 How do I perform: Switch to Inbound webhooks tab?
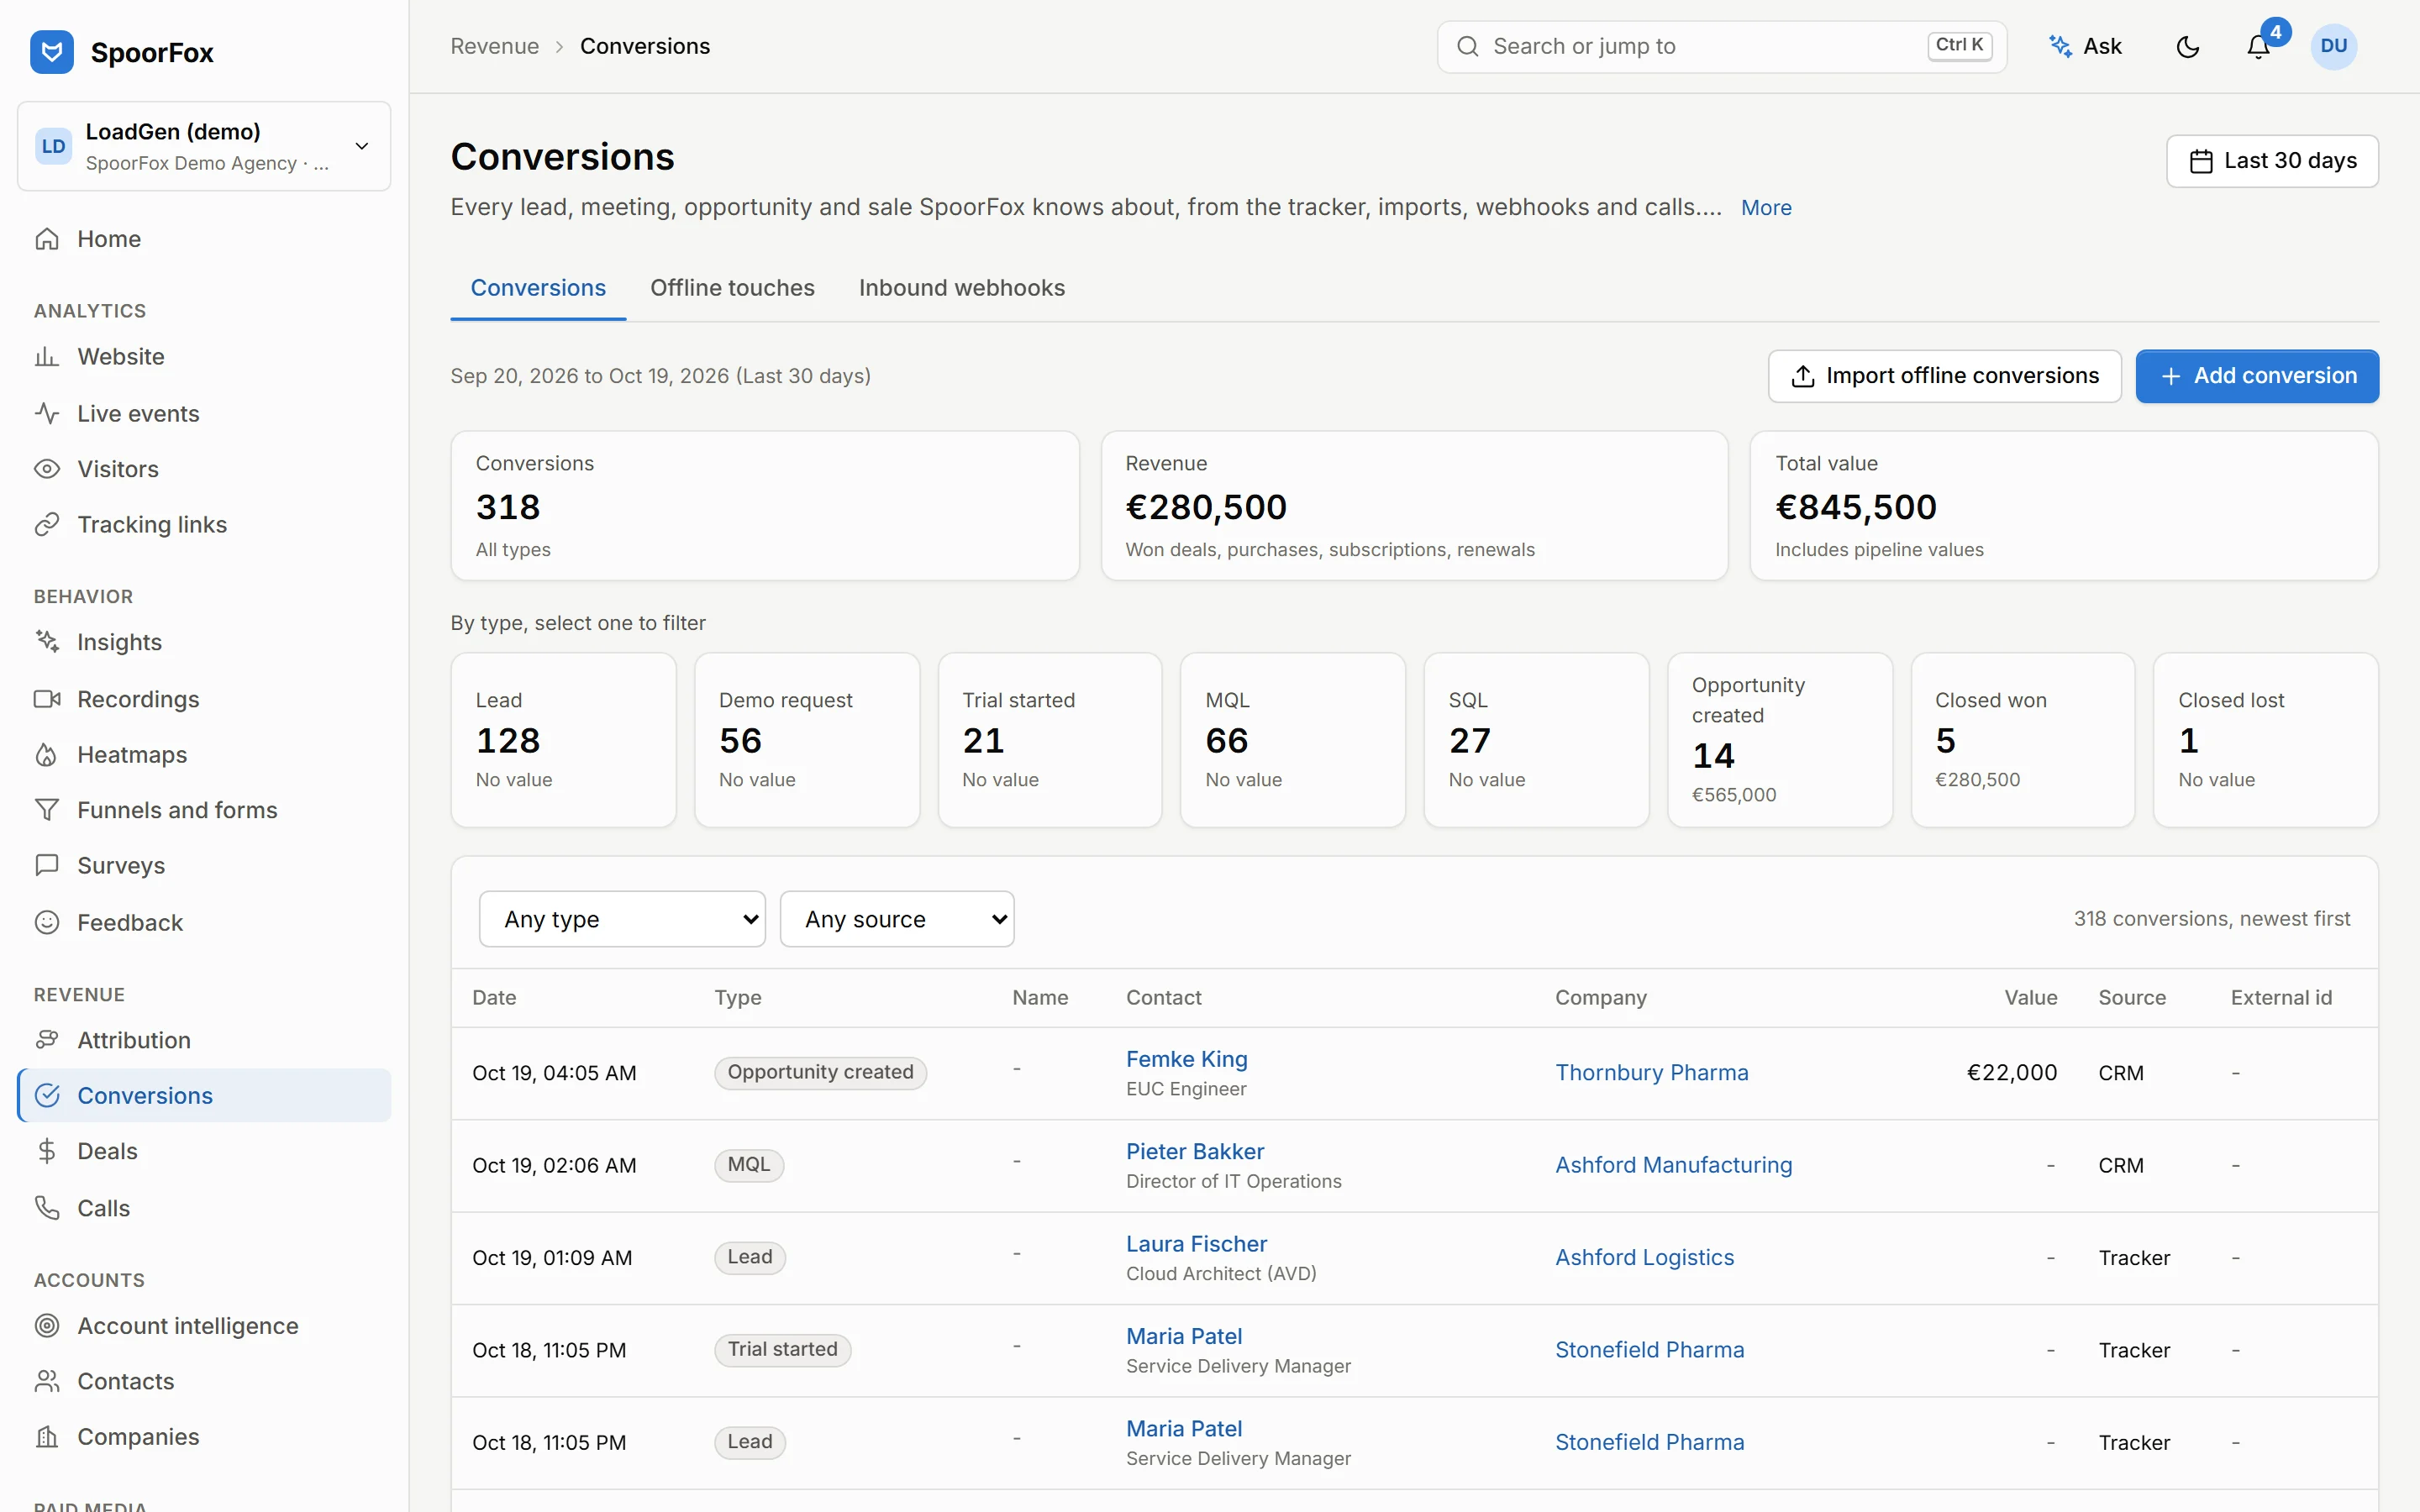pos(961,288)
